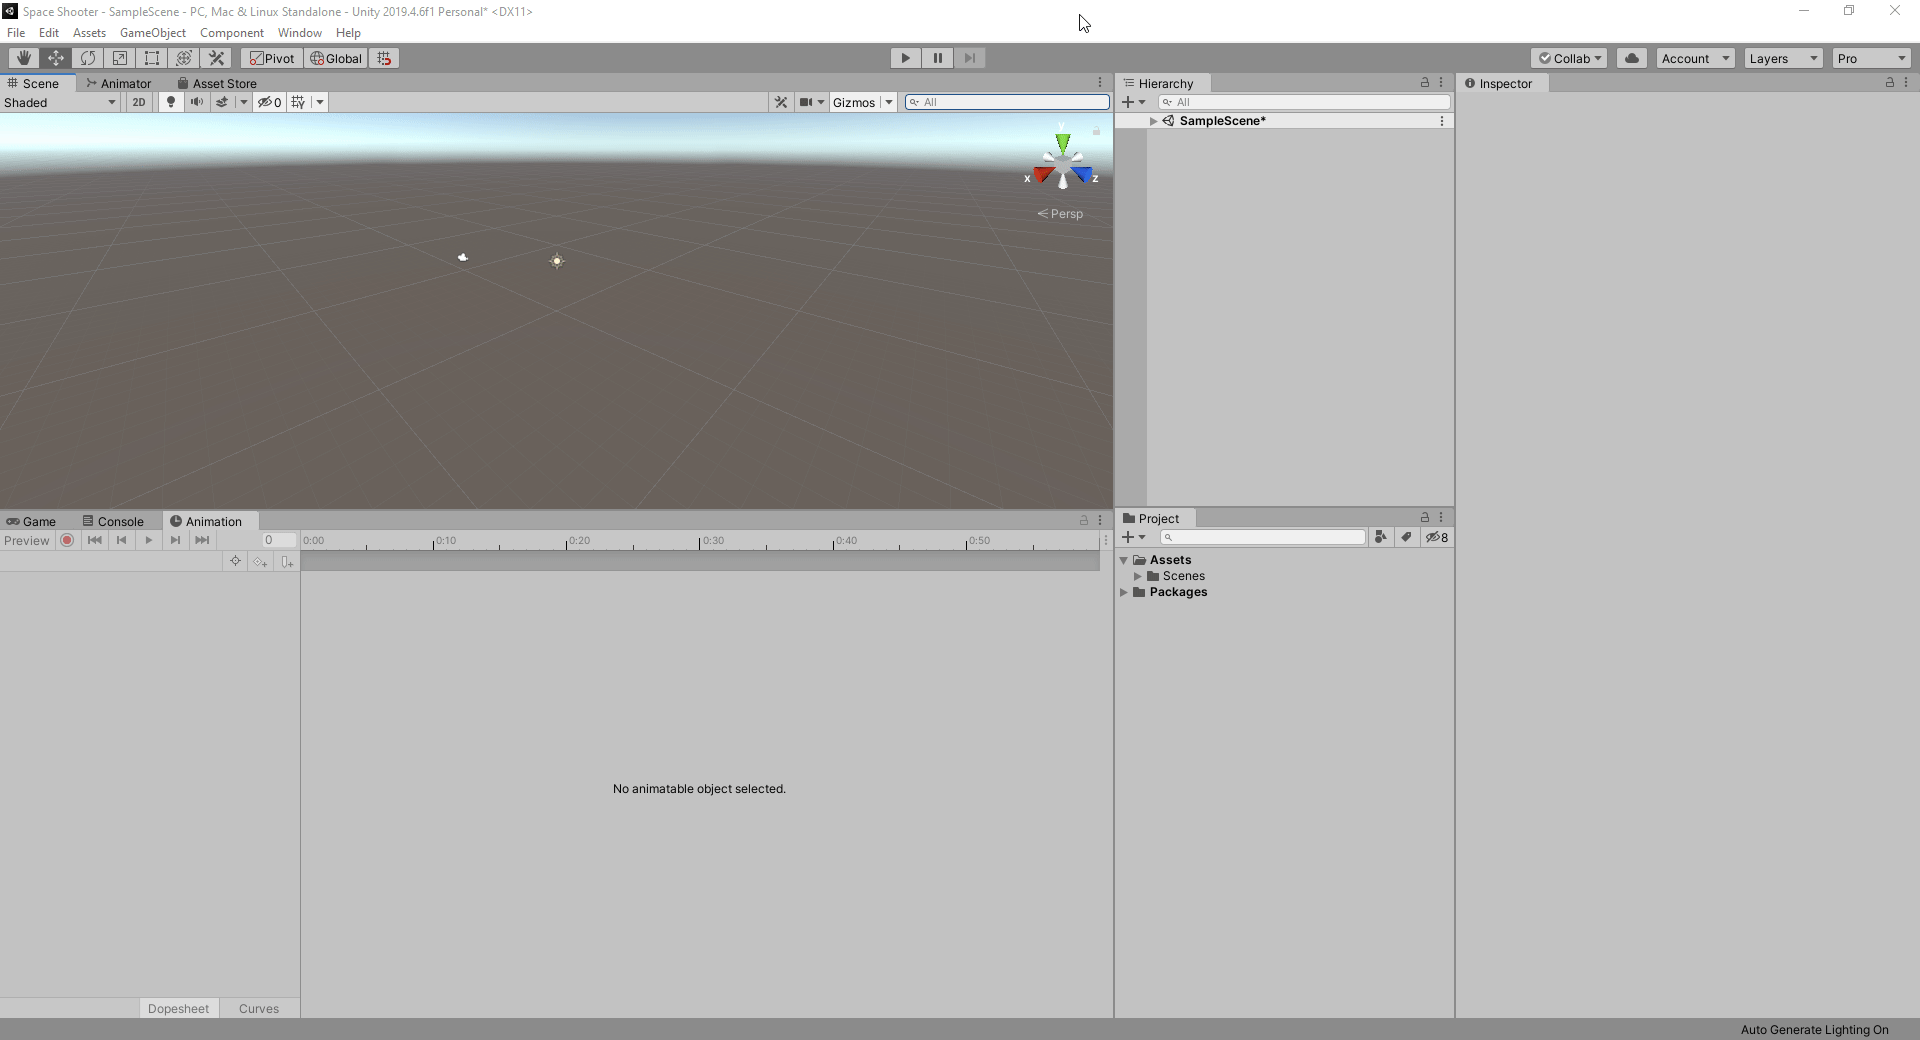The image size is (1920, 1040).
Task: Click the blue Z axis cone on gizmo
Action: (1081, 175)
